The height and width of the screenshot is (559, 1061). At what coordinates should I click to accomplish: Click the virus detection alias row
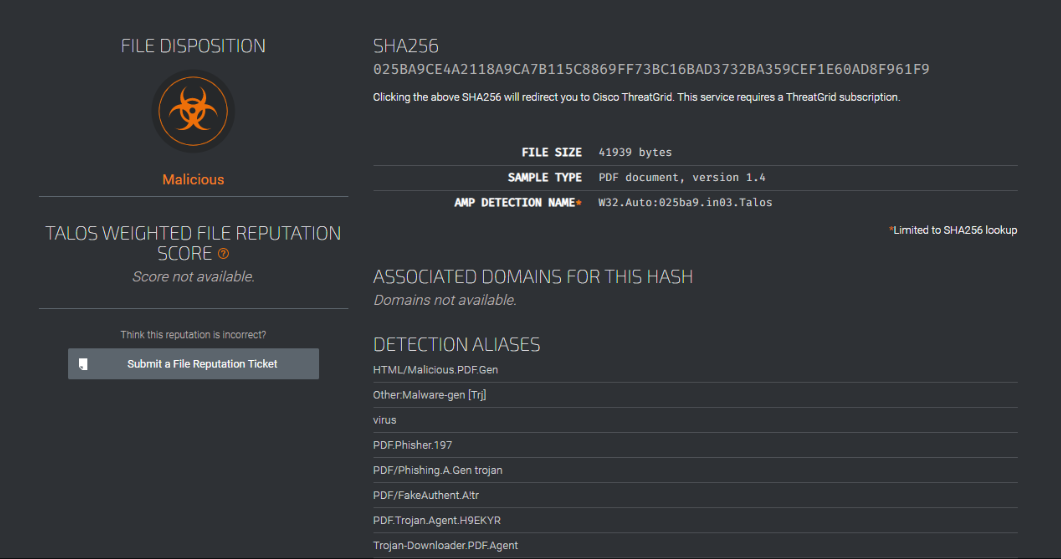coord(695,420)
